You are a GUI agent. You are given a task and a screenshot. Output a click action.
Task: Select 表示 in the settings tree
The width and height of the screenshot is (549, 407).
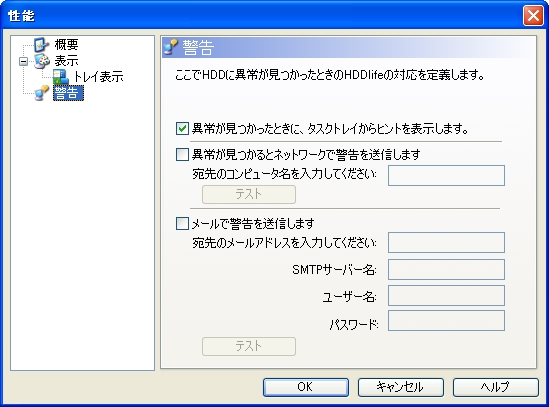coord(66,61)
